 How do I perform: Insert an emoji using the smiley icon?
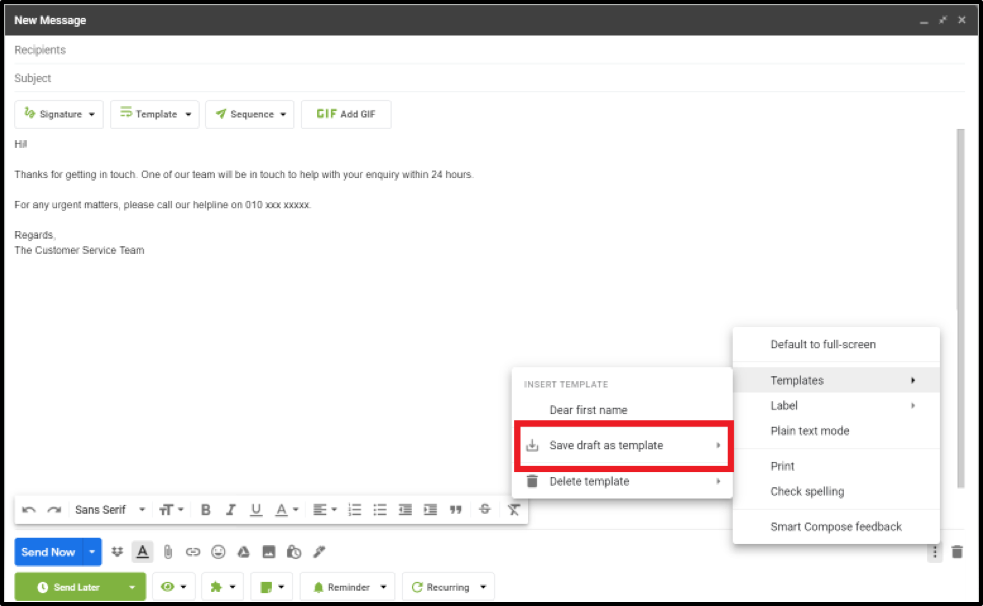coord(218,552)
